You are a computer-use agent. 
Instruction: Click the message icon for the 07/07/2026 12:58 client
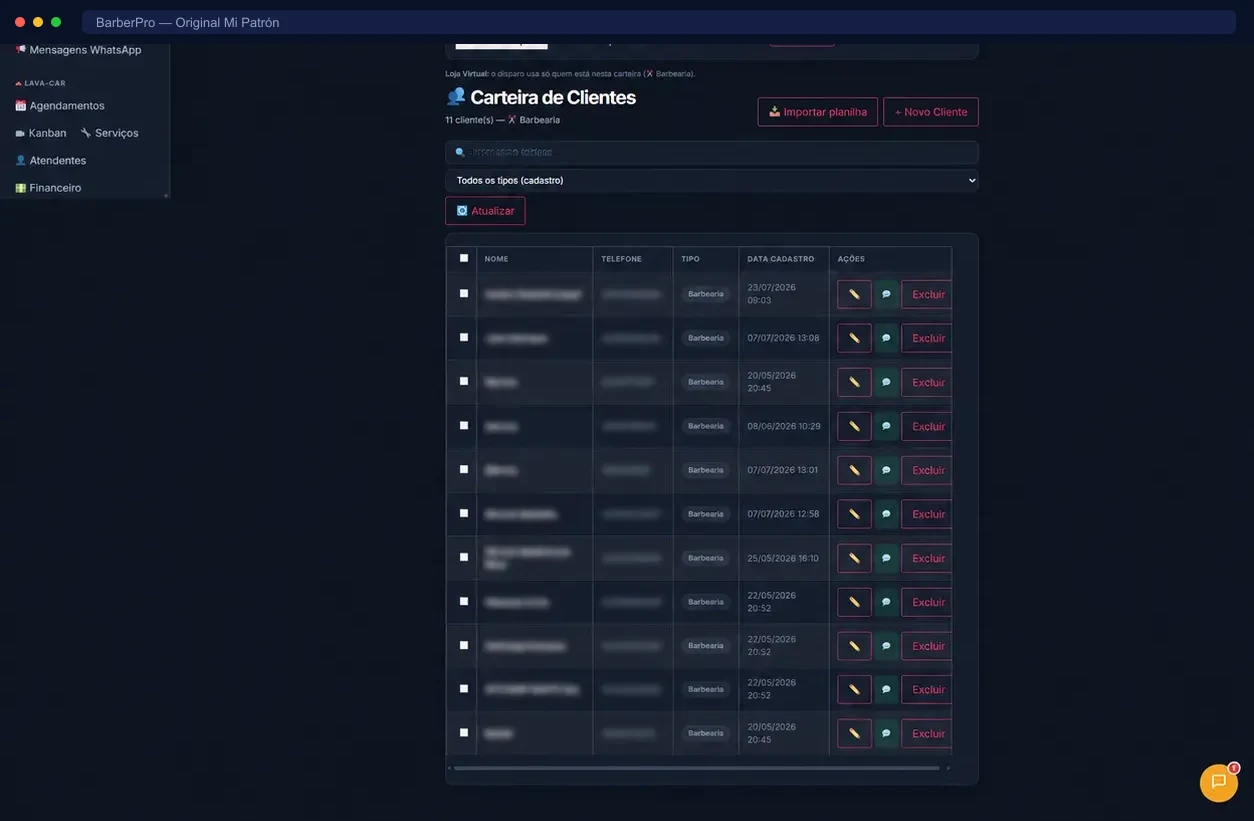coord(886,514)
